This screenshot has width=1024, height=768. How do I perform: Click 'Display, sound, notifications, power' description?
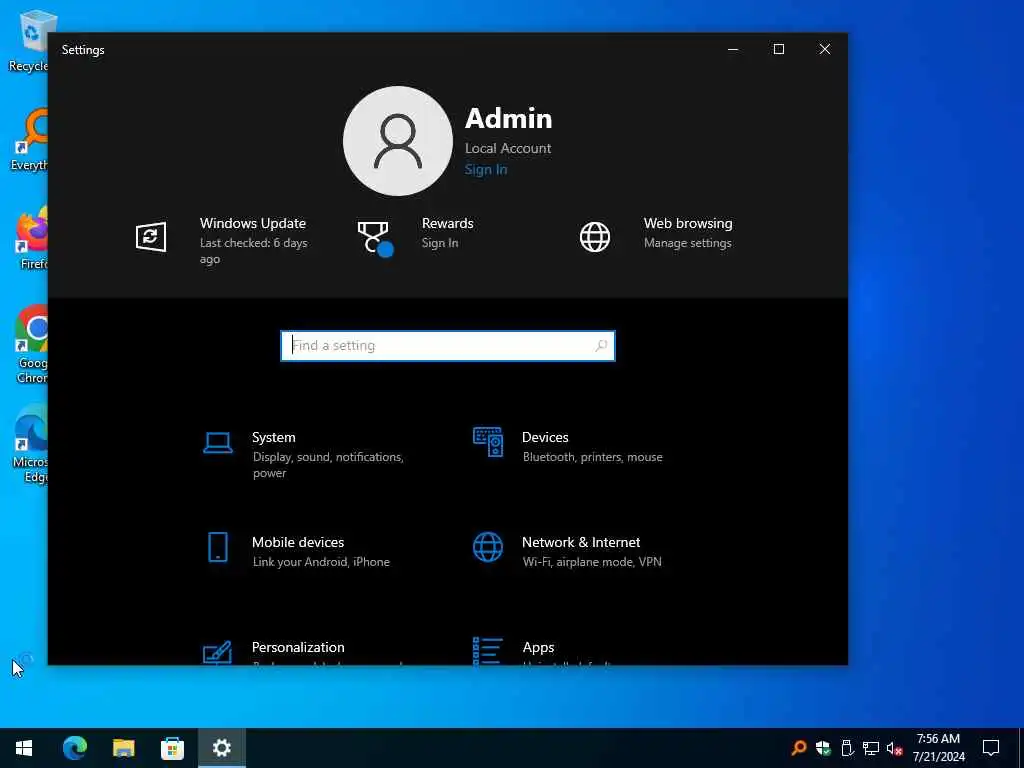[328, 465]
